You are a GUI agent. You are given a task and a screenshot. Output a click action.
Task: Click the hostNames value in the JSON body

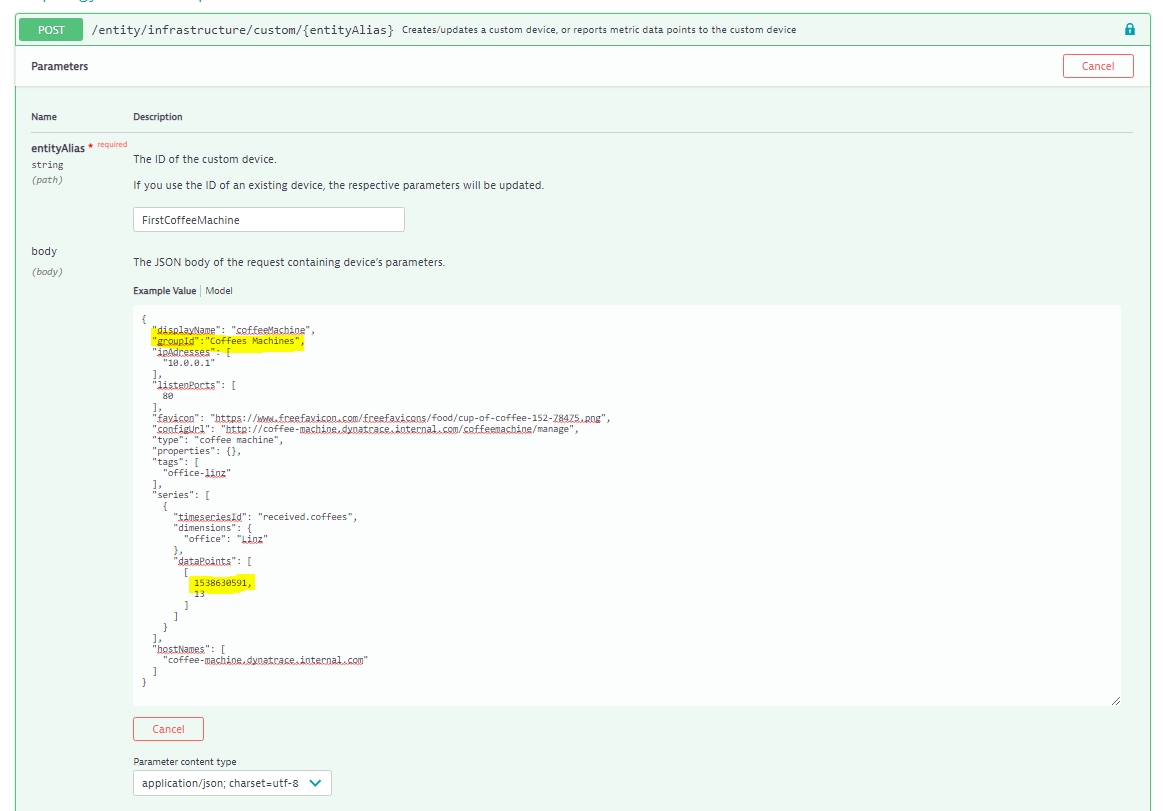(264, 660)
